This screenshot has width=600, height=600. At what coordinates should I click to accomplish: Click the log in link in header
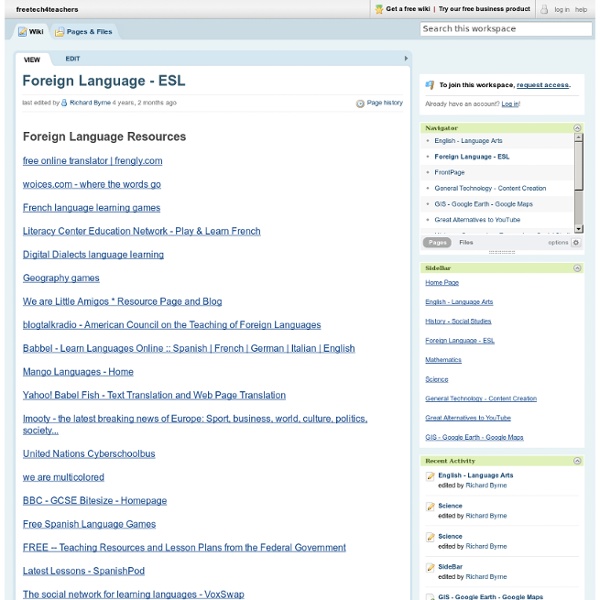point(562,10)
